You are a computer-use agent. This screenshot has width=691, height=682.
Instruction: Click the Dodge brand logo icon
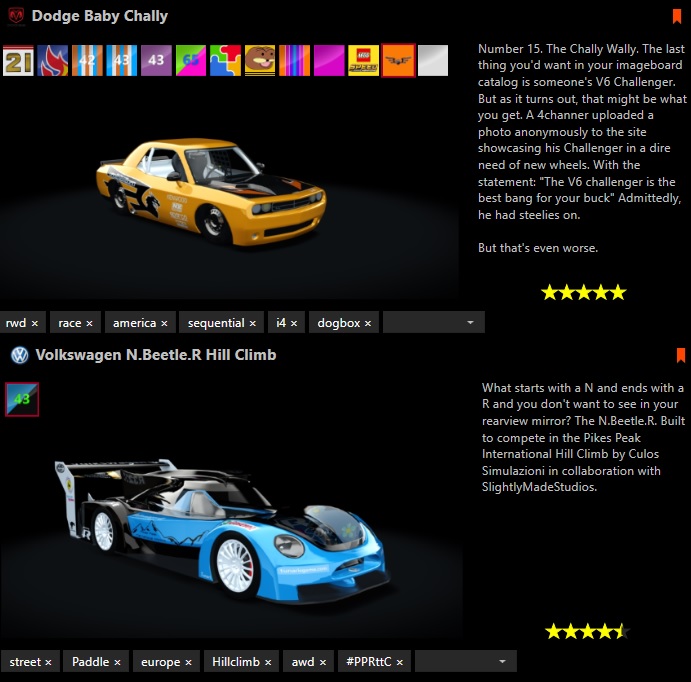pyautogui.click(x=16, y=16)
